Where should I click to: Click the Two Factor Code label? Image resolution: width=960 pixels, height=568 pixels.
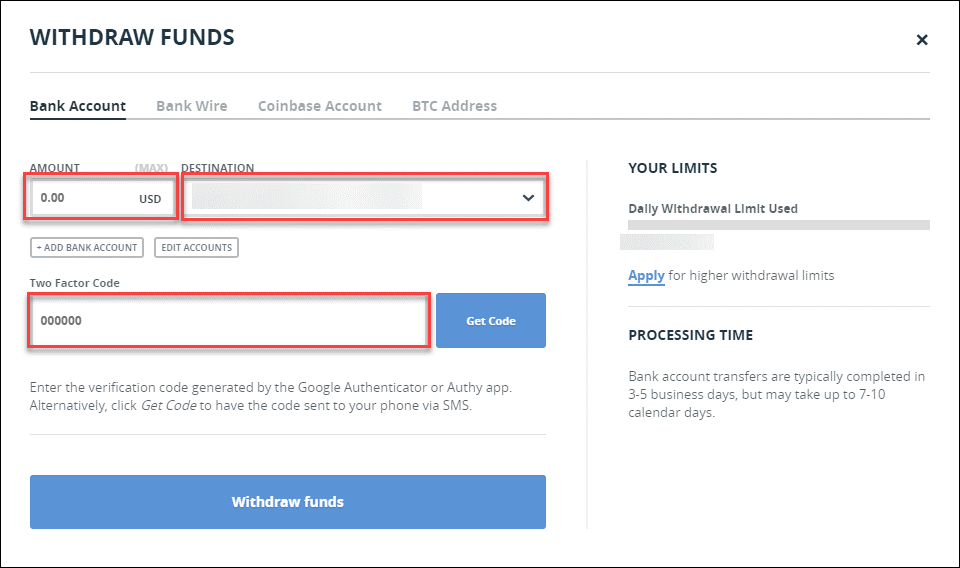pos(75,283)
